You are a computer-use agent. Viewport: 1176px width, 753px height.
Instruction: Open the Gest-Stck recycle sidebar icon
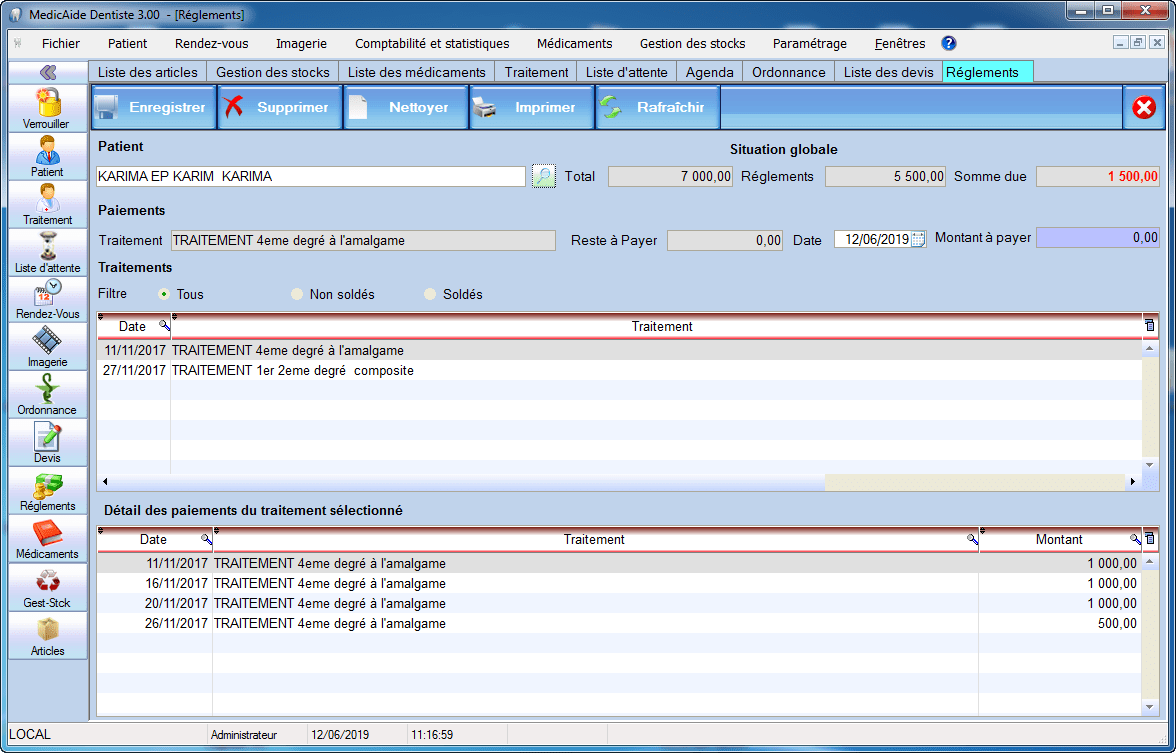(x=47, y=588)
